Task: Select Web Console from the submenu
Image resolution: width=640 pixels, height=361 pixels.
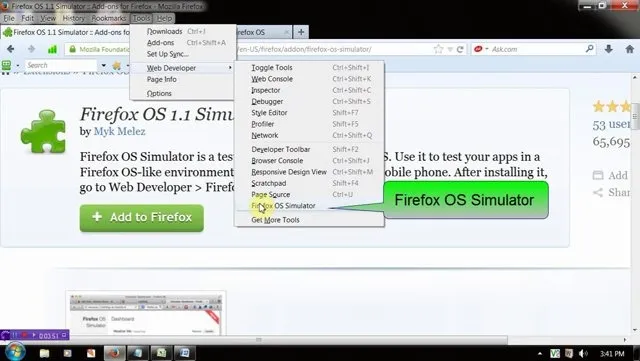Action: pyautogui.click(x=272, y=79)
